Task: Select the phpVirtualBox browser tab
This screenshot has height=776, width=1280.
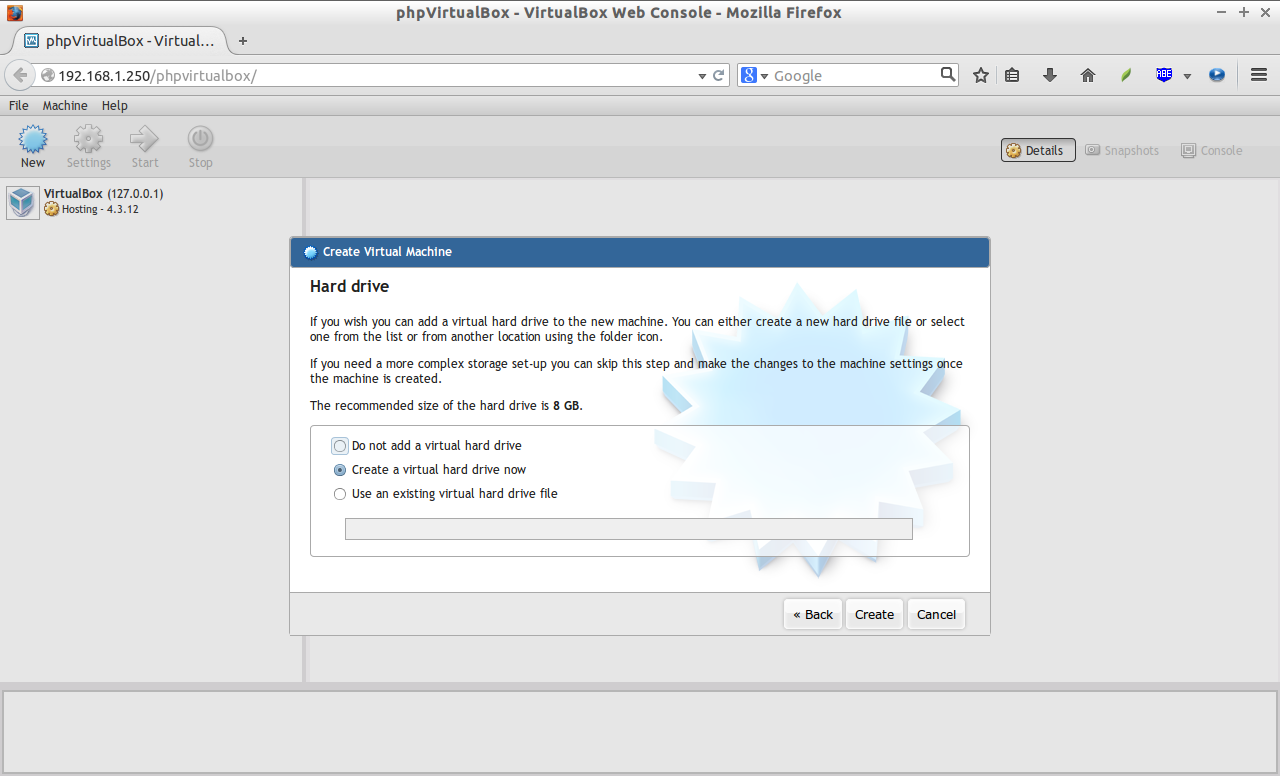Action: (x=120, y=41)
